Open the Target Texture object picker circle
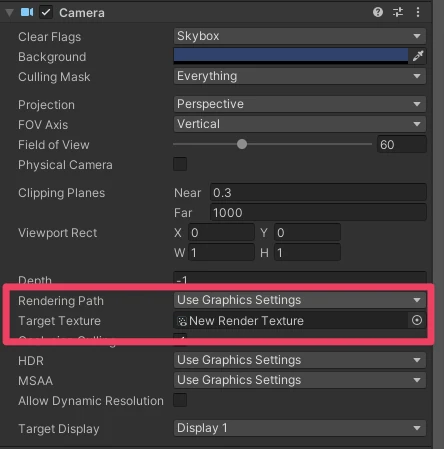The height and width of the screenshot is (449, 444). [x=417, y=320]
